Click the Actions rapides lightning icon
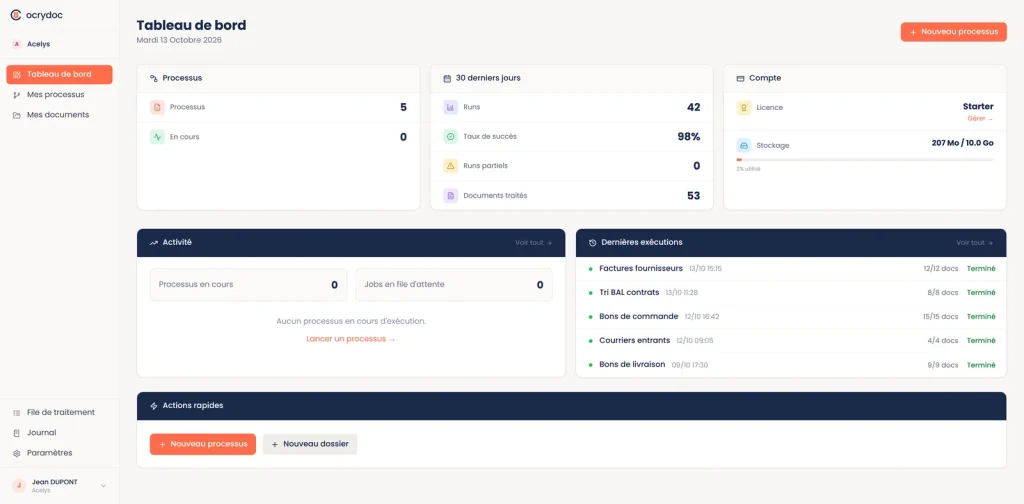 153,406
